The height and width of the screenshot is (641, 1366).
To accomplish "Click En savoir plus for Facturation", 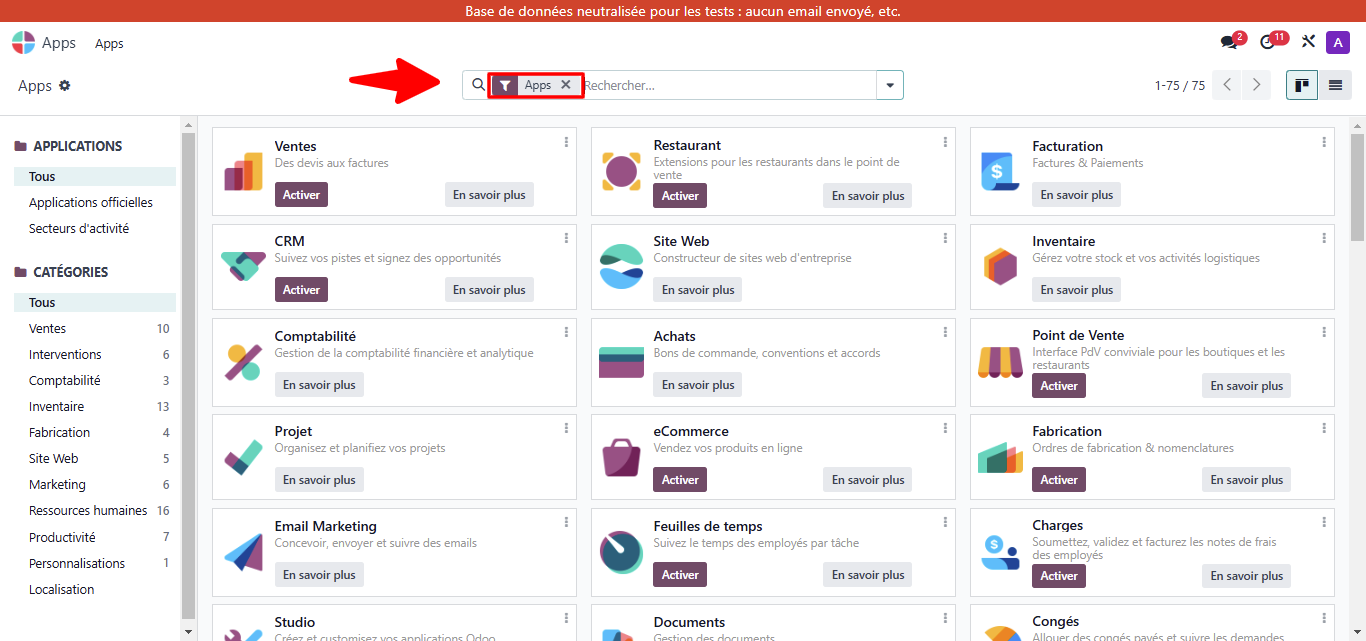I will [1077, 195].
